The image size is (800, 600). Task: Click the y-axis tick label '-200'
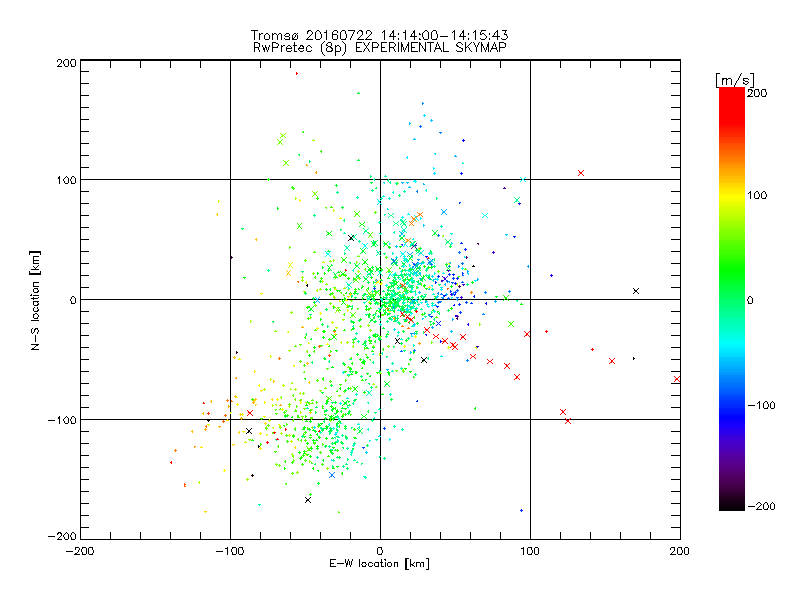click(x=62, y=536)
